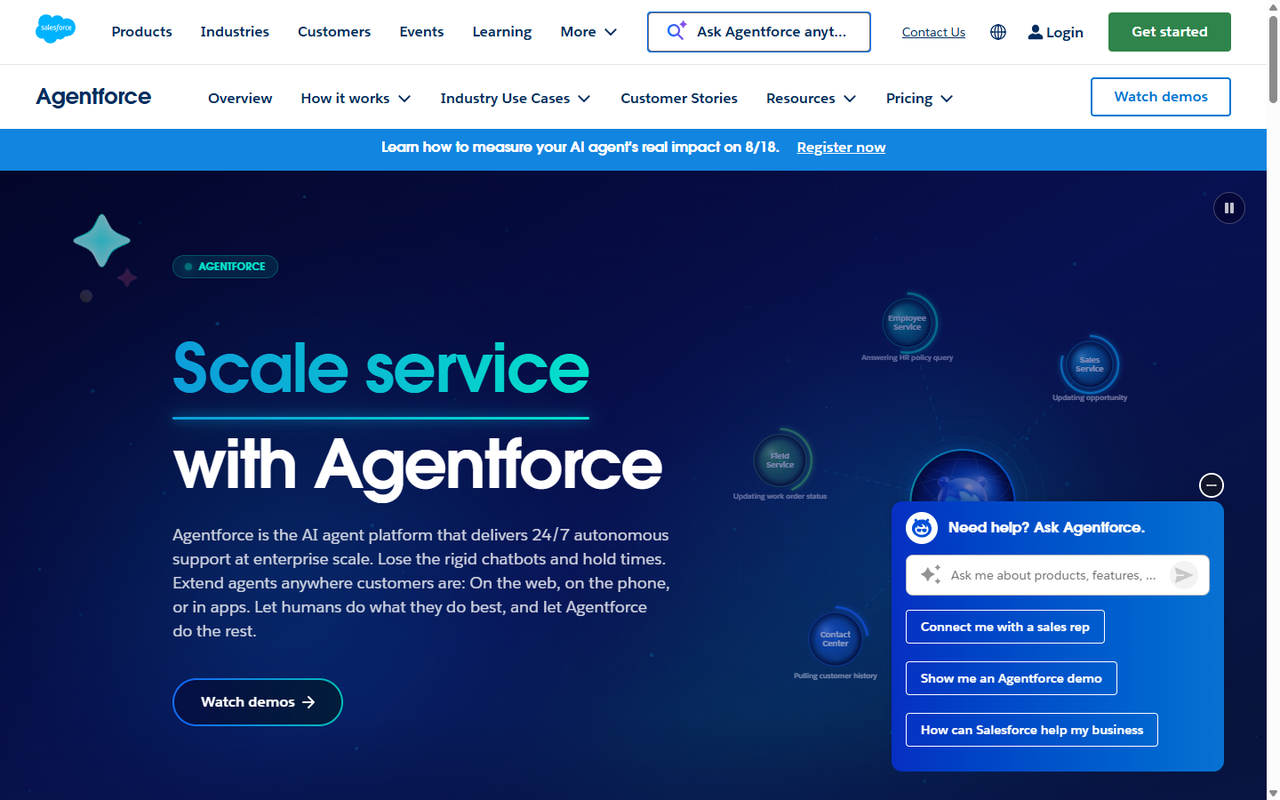This screenshot has height=800, width=1280.
Task: Open the Customers menu
Action: click(x=334, y=32)
